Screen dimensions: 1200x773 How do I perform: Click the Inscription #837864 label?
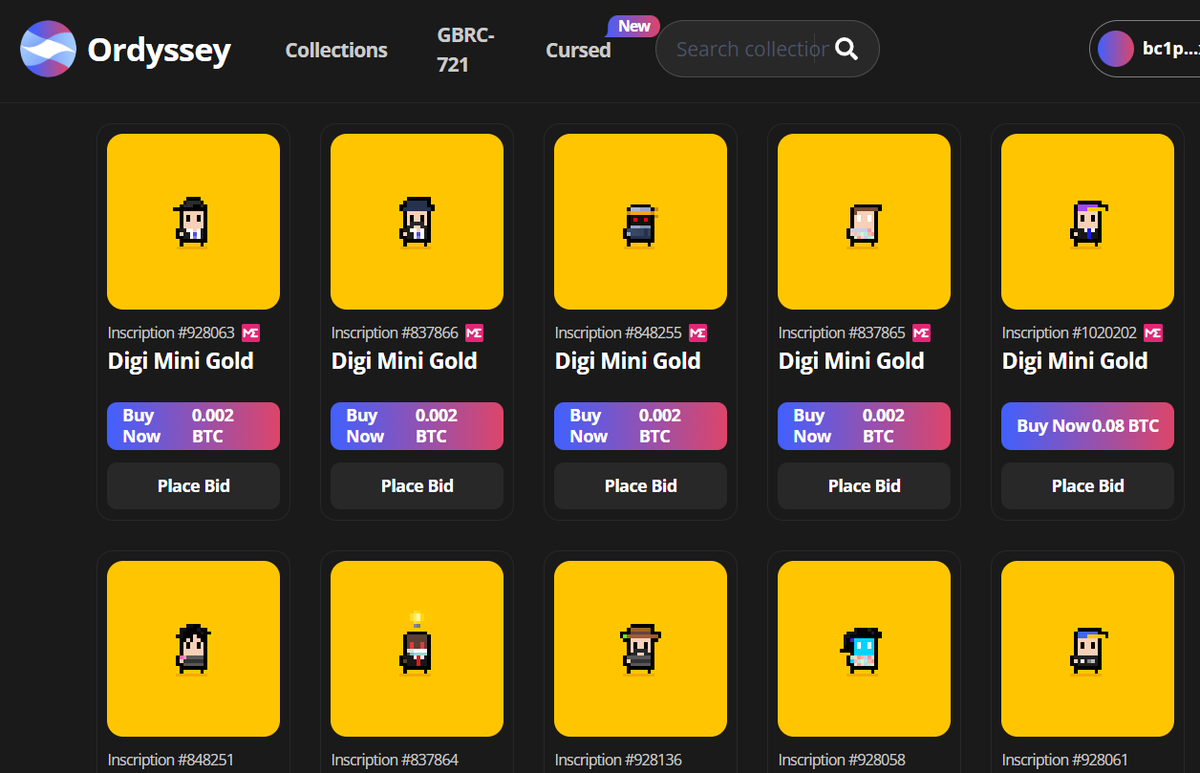click(395, 760)
